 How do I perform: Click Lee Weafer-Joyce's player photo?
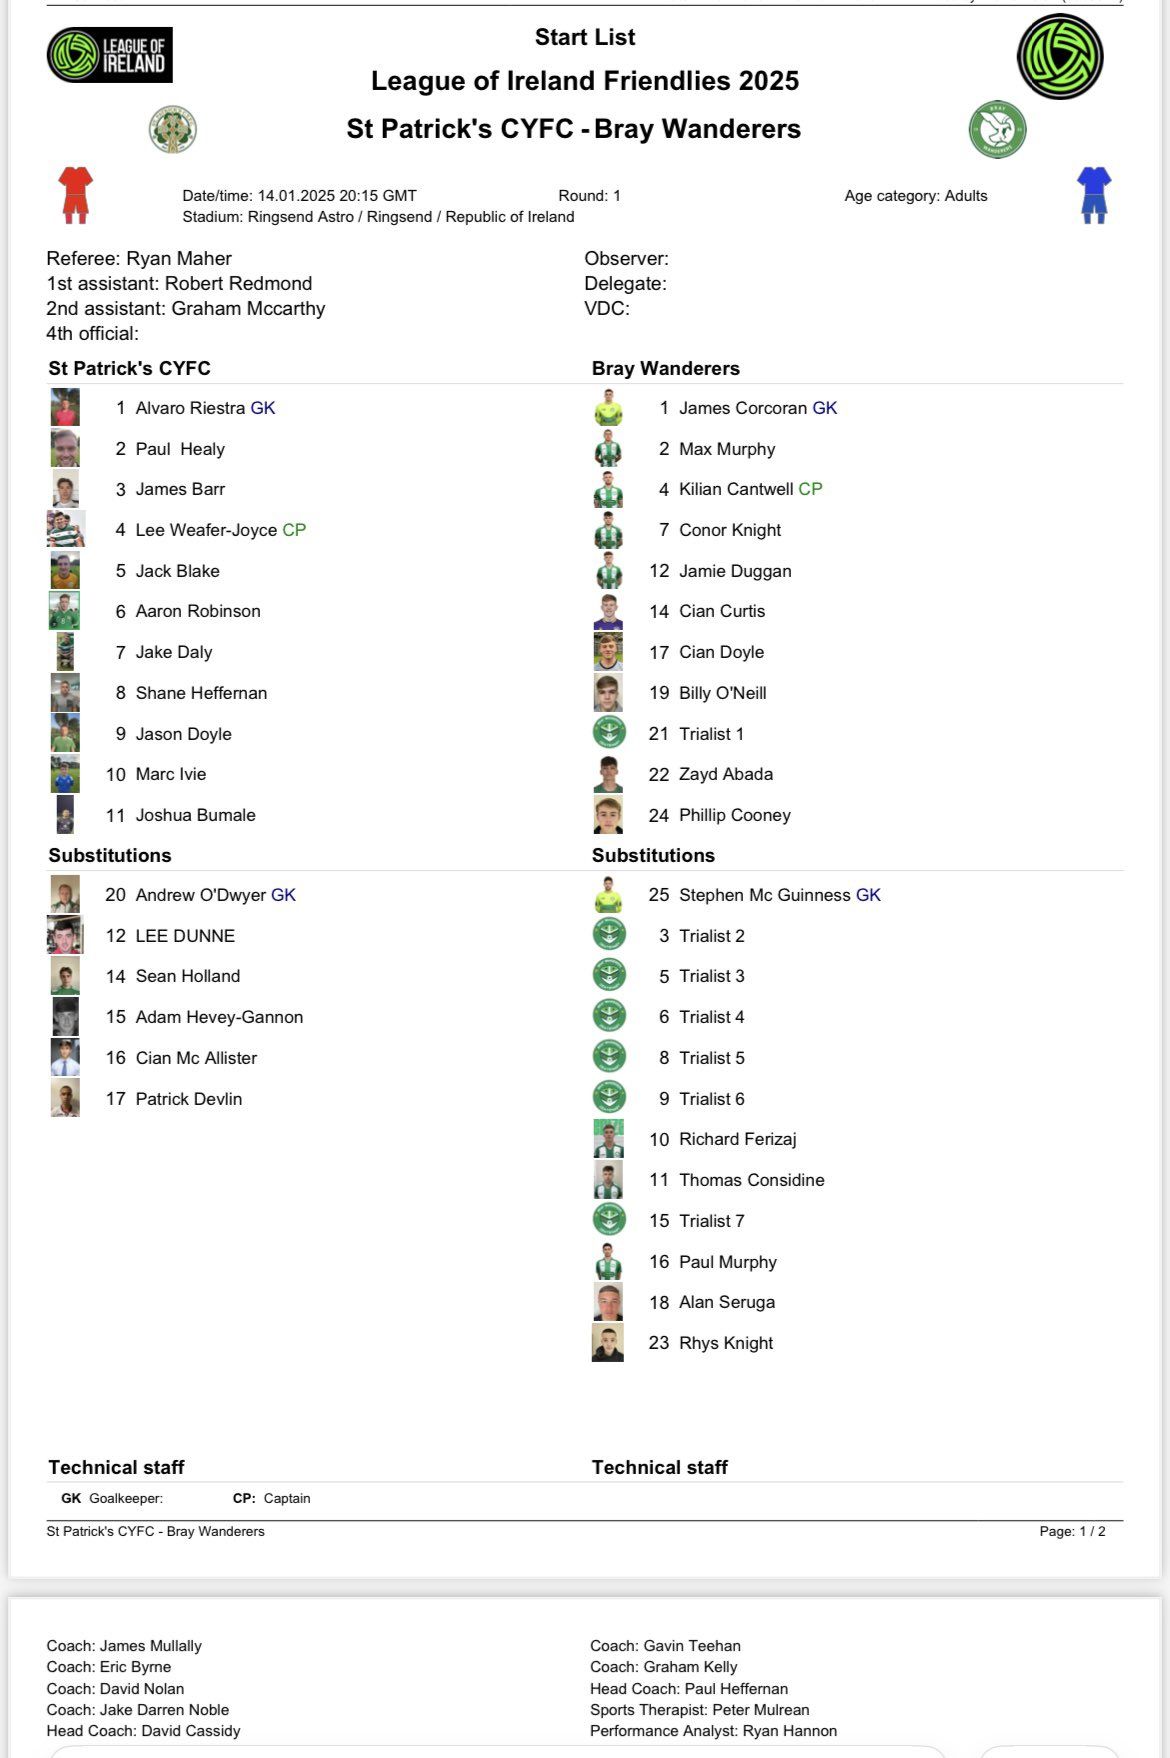[66, 530]
